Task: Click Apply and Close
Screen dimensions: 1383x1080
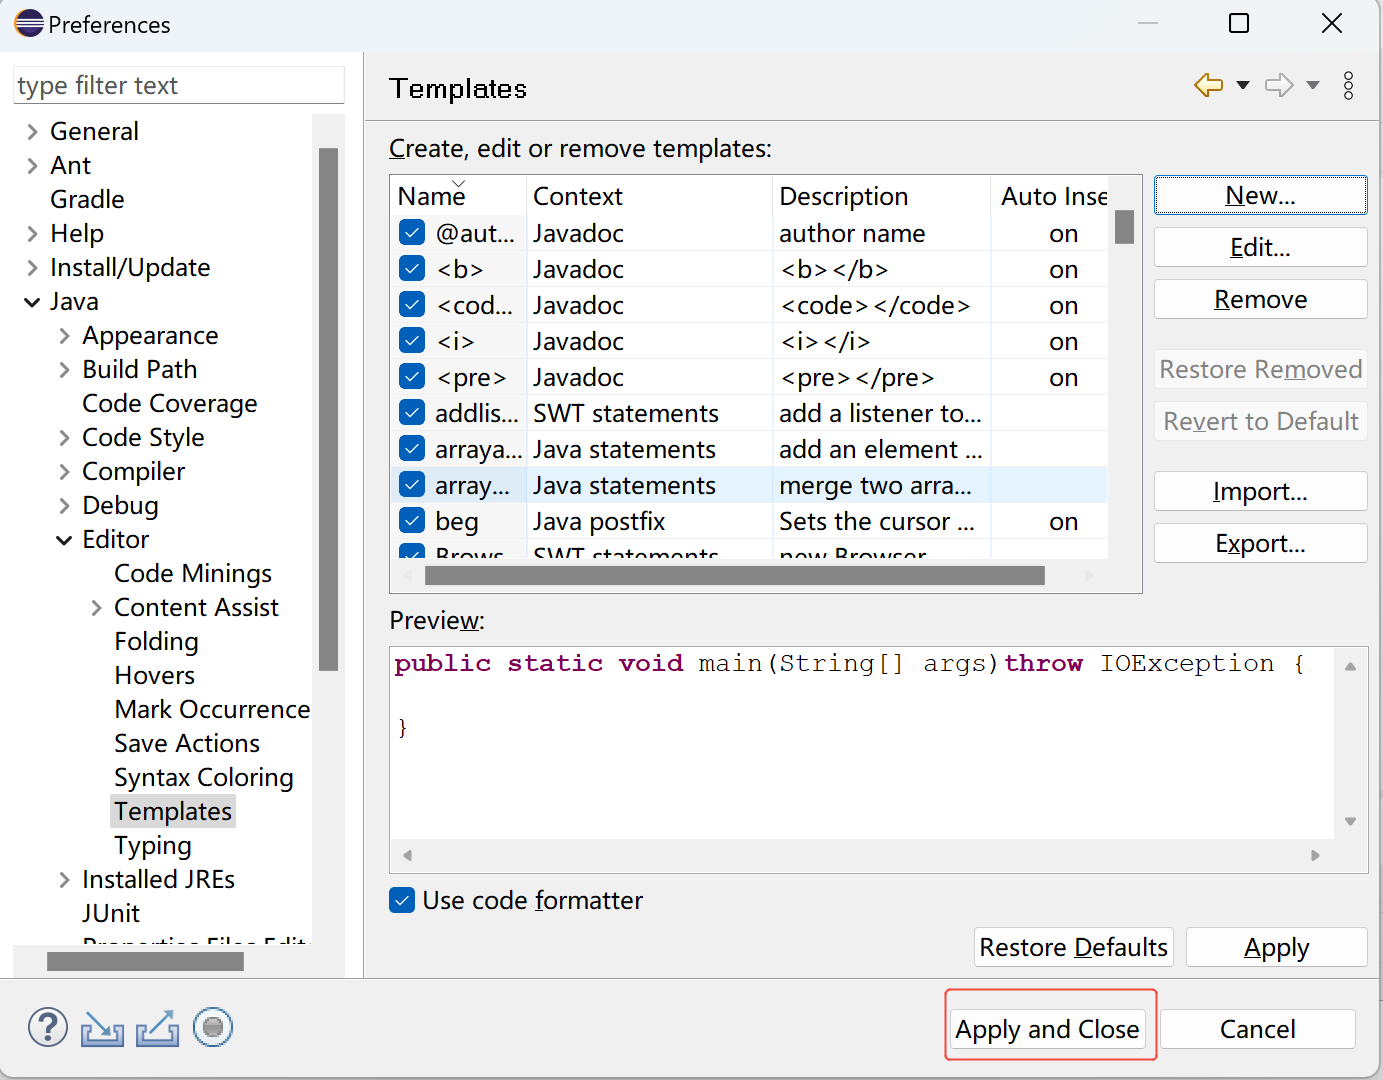Action: (x=1047, y=1029)
